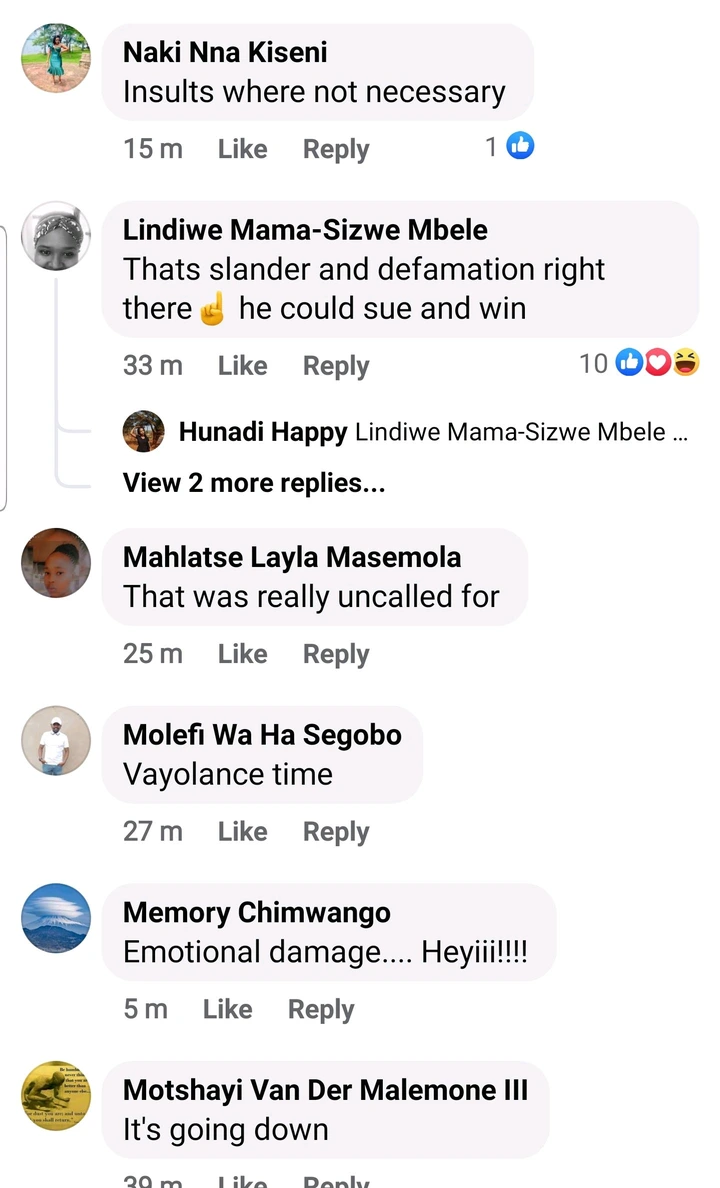Open Naki Nna Kiseni's profile picture
Image resolution: width=720 pixels, height=1188 pixels.
click(56, 58)
